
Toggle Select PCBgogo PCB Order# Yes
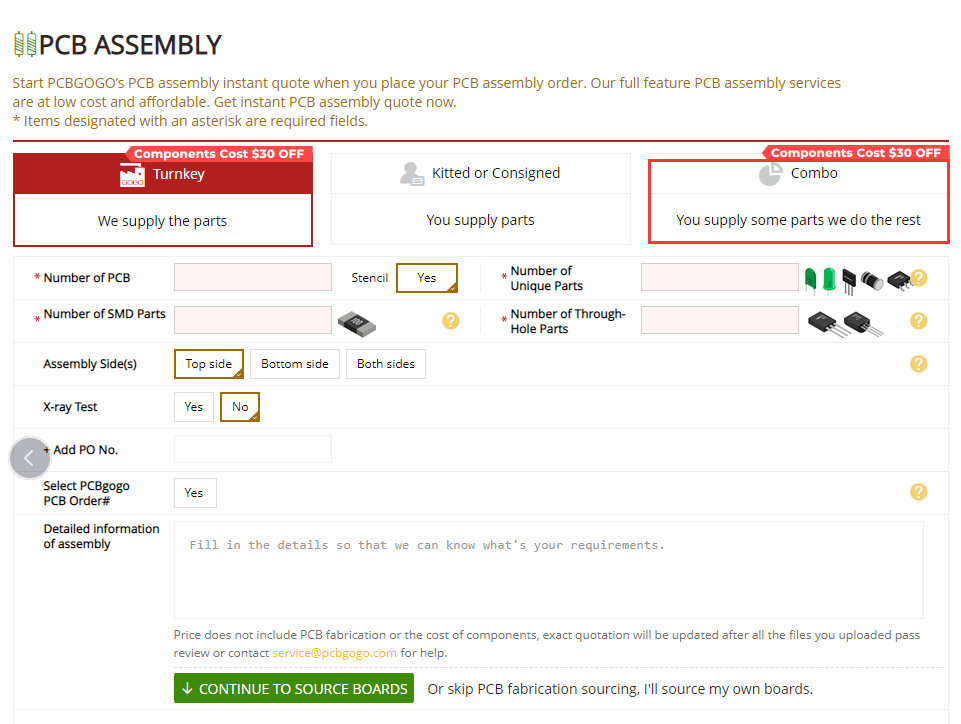coord(195,493)
